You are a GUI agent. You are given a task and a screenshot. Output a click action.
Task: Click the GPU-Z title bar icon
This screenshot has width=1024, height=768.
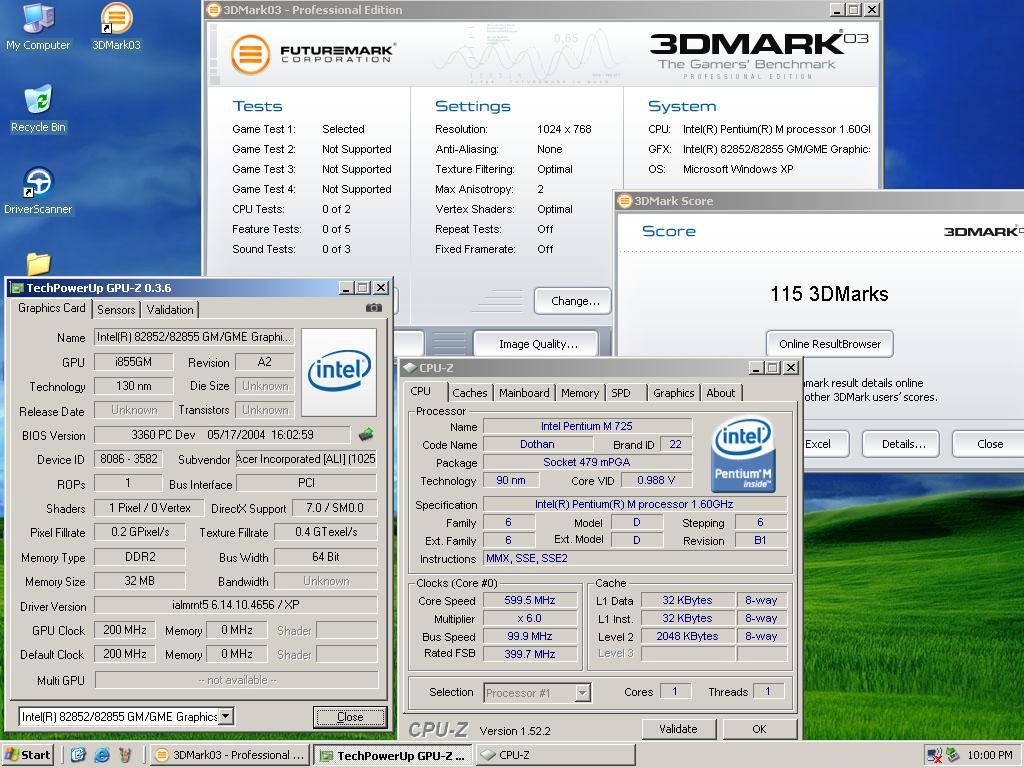17,288
